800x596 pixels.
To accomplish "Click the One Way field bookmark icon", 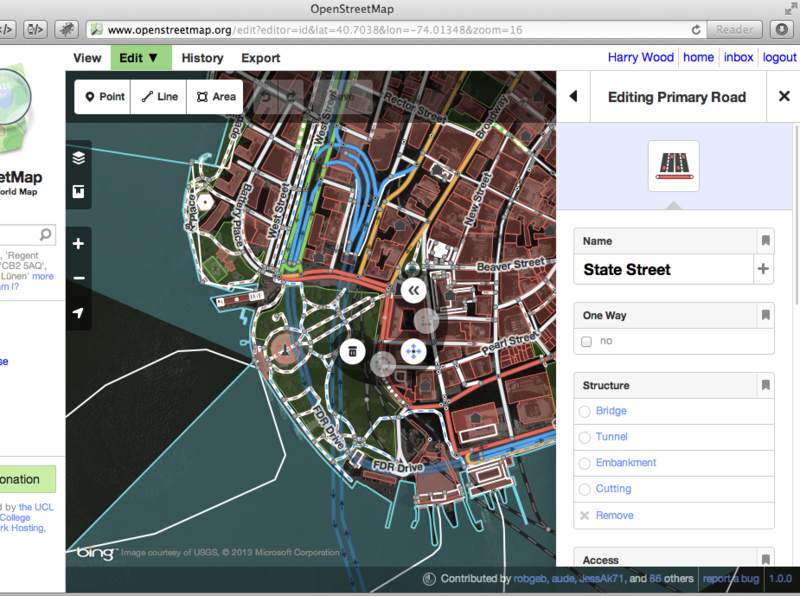I will [x=765, y=315].
